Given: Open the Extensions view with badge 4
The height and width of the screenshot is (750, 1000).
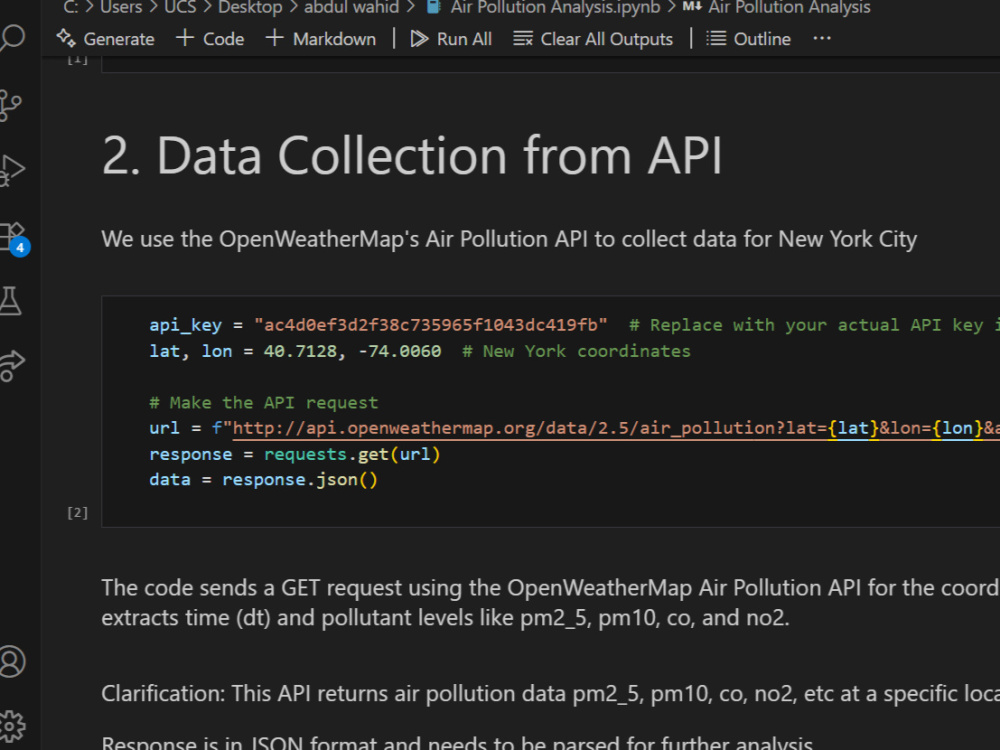Looking at the screenshot, I should 14,238.
